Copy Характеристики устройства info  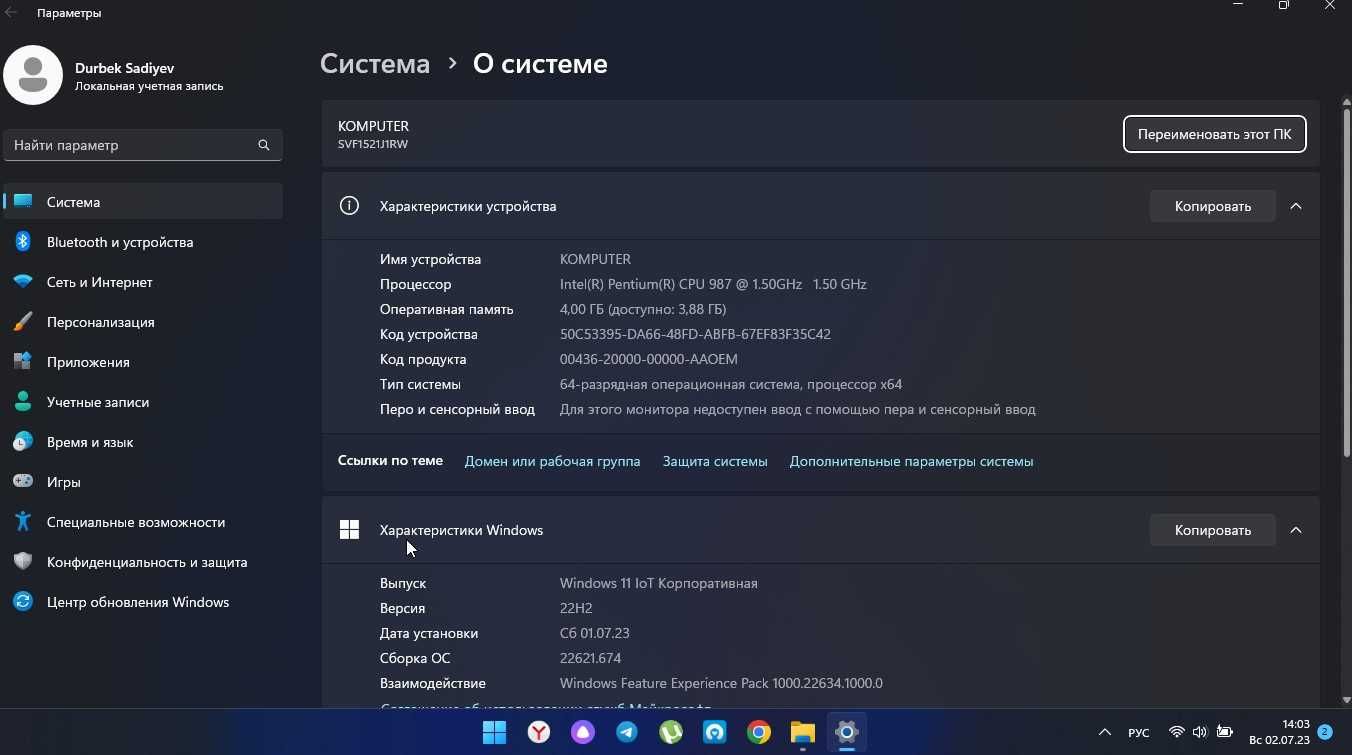tap(1213, 206)
